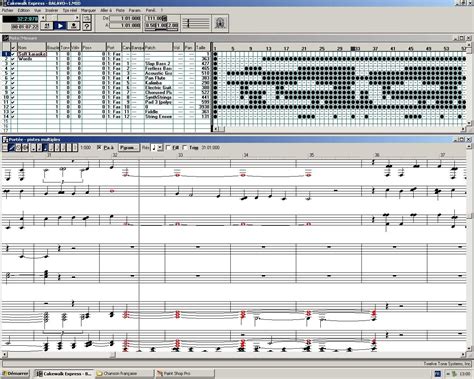Click Cakewalk Express taskbar button
Screen dimensions: 474x379
click(x=64, y=373)
